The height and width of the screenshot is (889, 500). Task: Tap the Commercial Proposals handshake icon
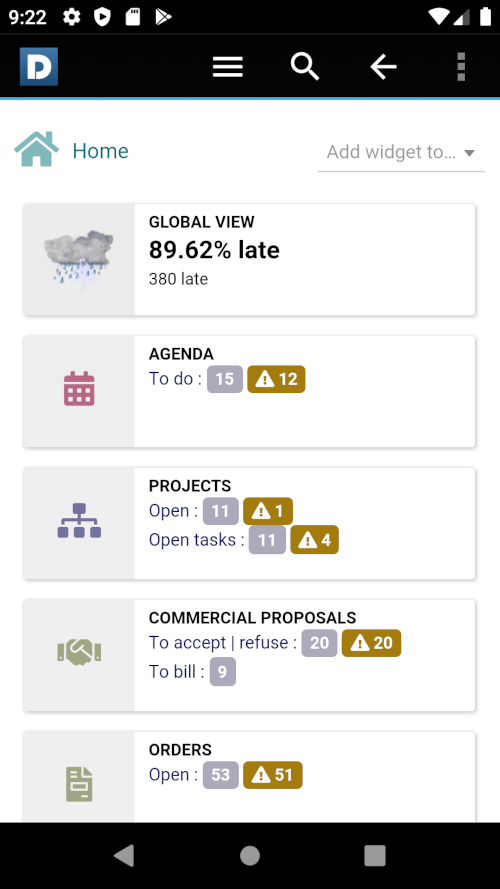[79, 653]
